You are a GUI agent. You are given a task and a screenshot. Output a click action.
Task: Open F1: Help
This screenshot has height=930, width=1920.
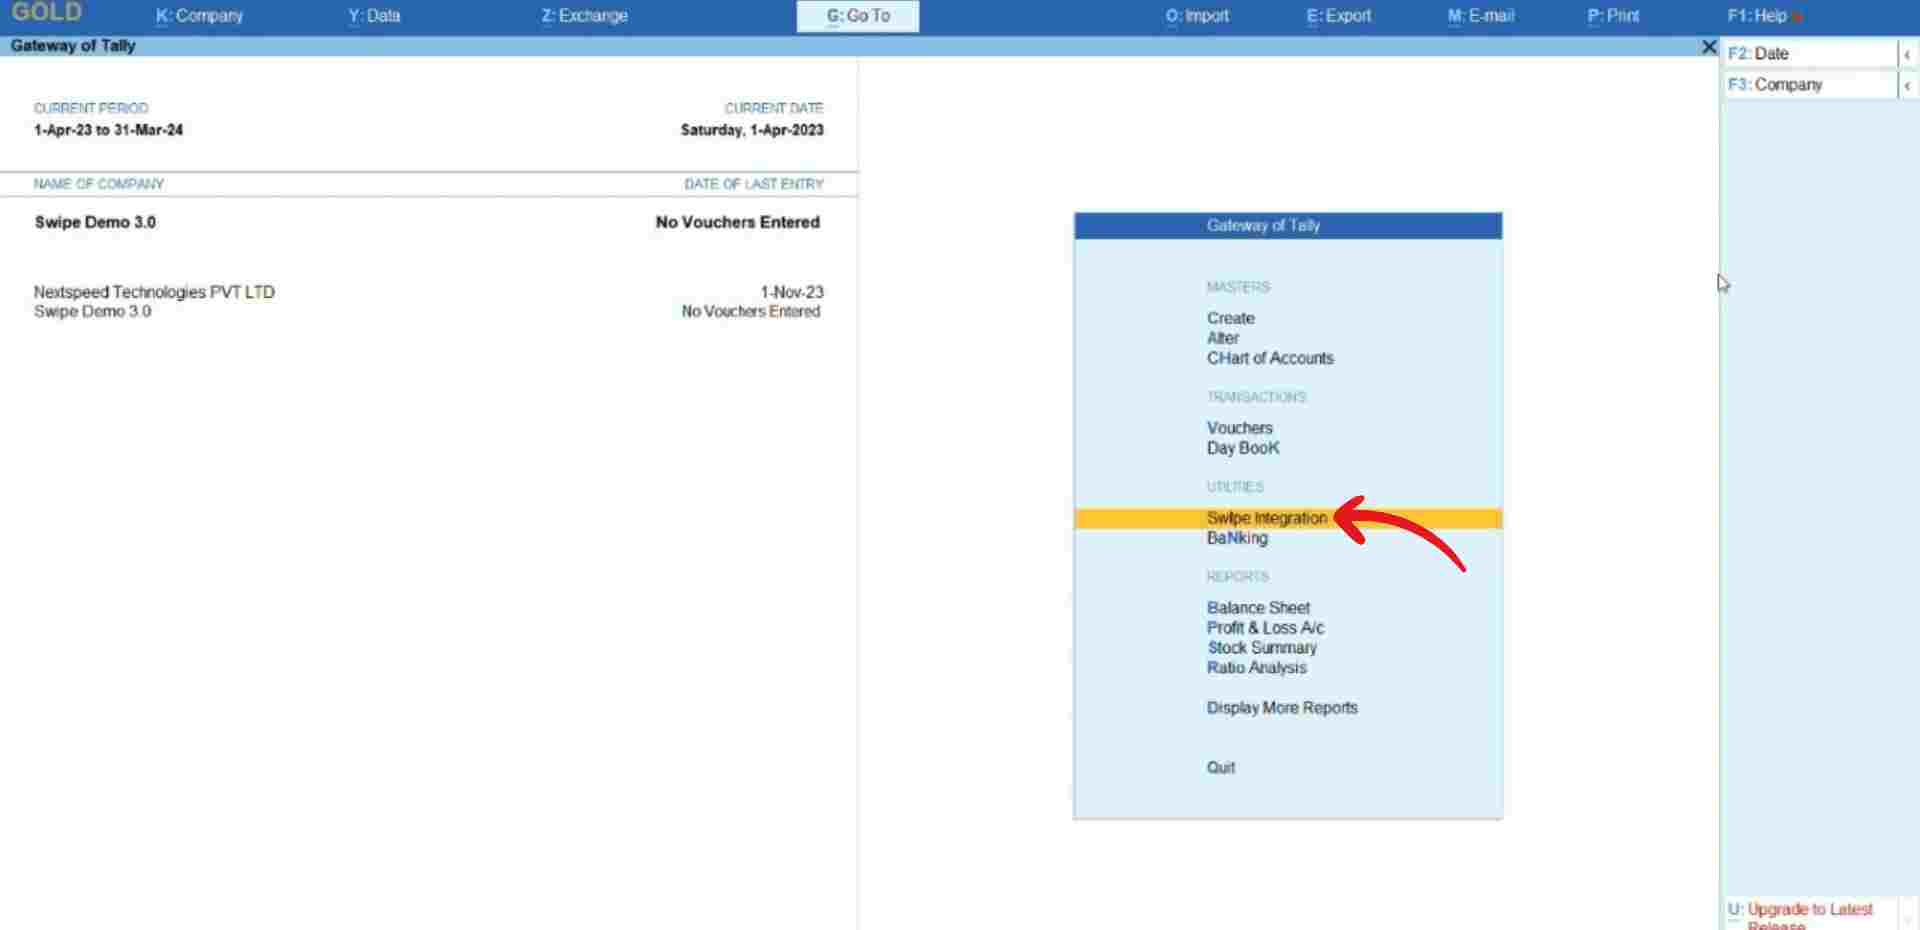click(1757, 16)
